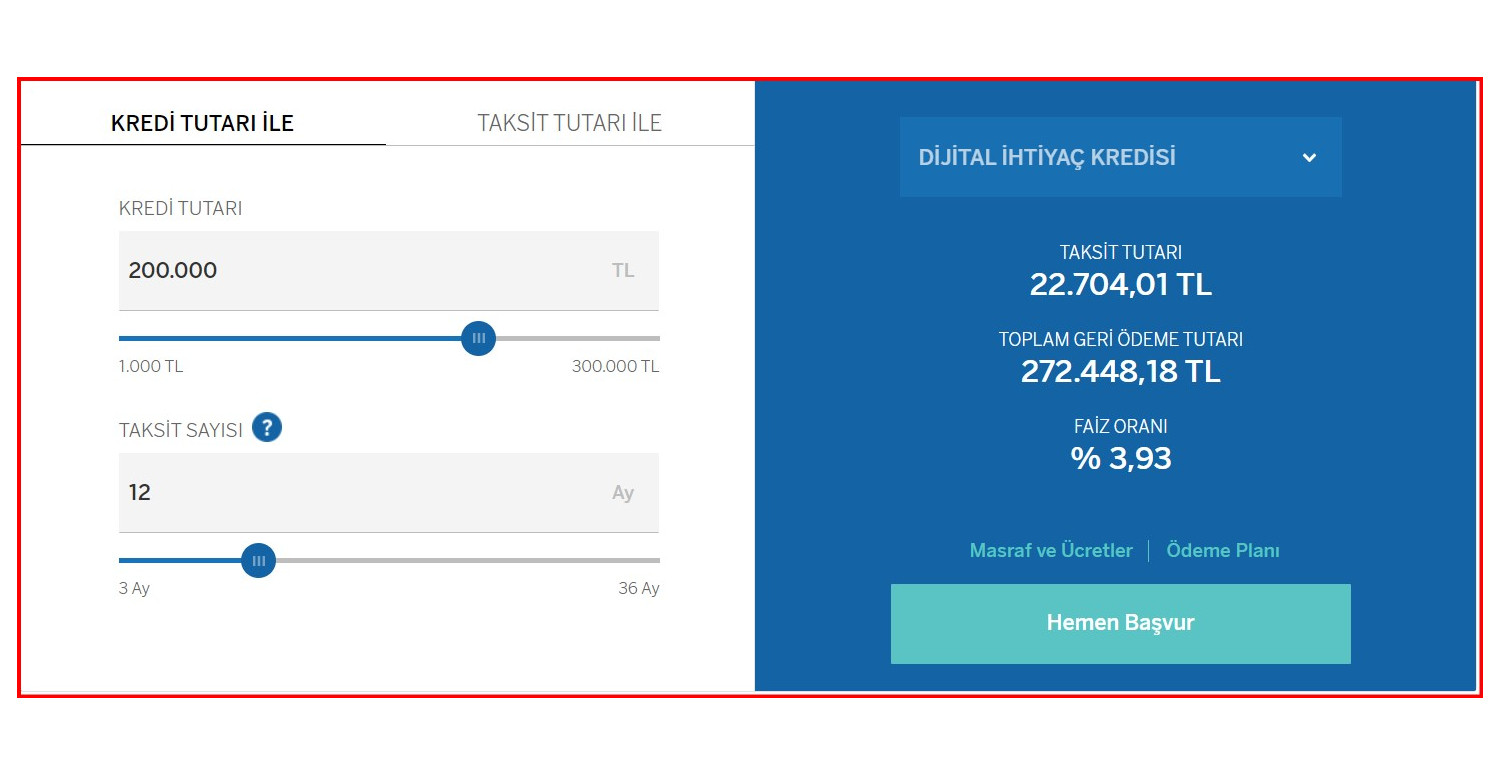Open the Masraf ve Ücretler link
Screen dimensions: 1500x775
pos(1051,551)
